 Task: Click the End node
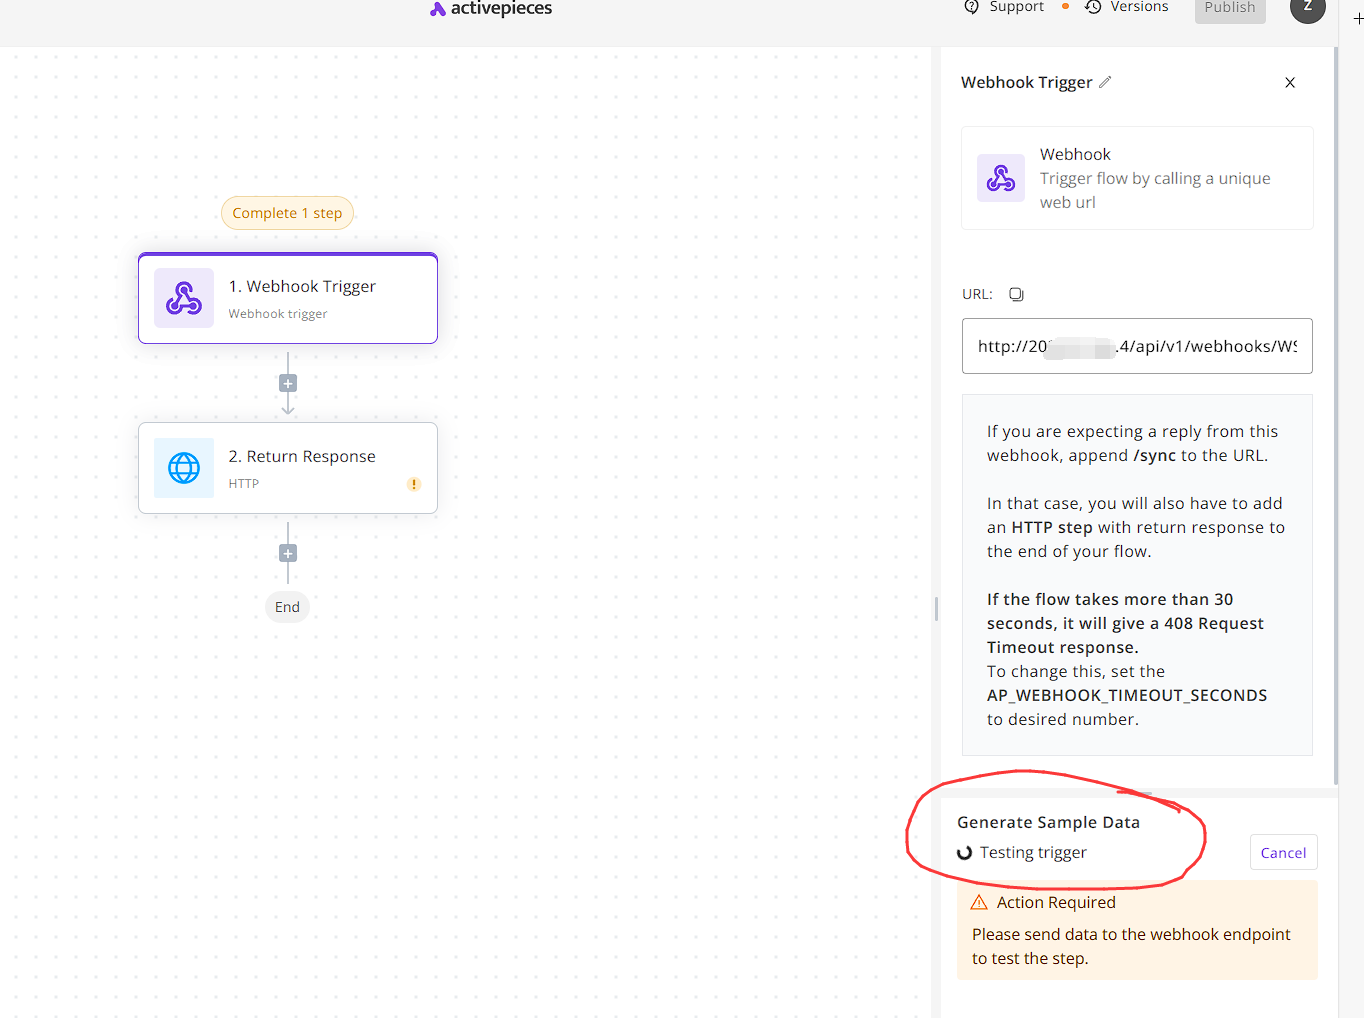coord(287,607)
